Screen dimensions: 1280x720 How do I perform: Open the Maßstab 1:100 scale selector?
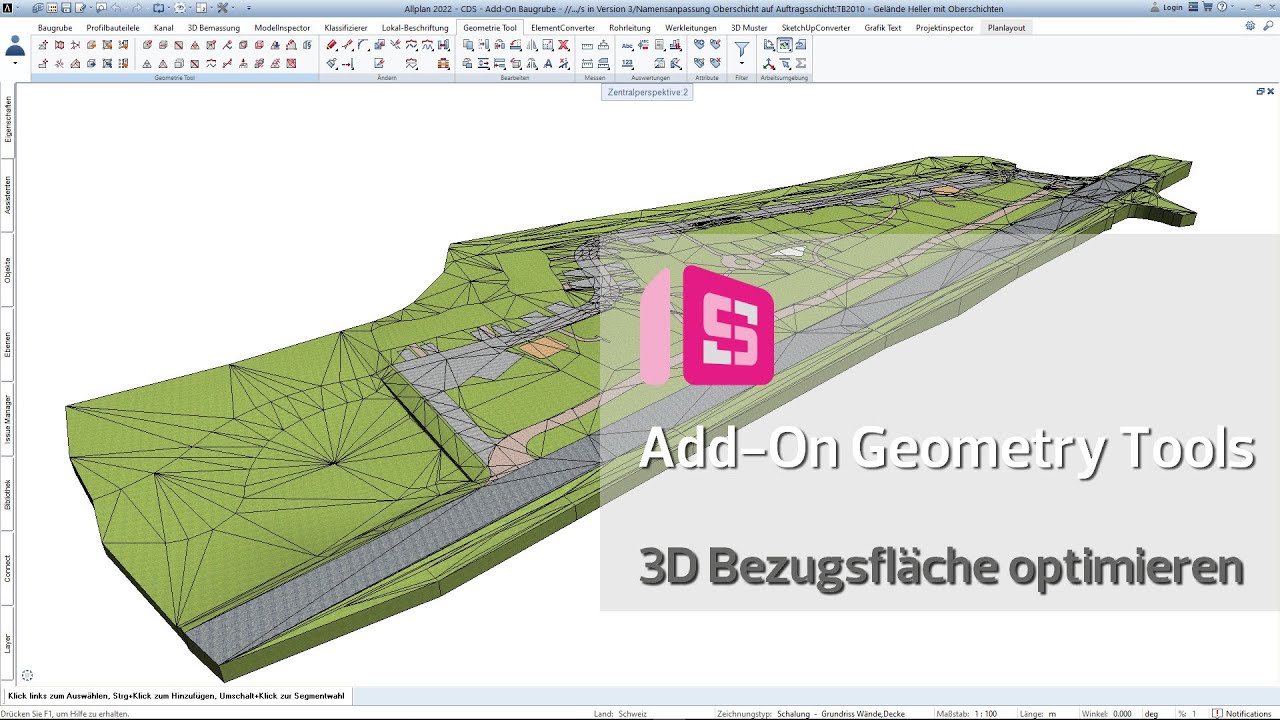pos(985,713)
